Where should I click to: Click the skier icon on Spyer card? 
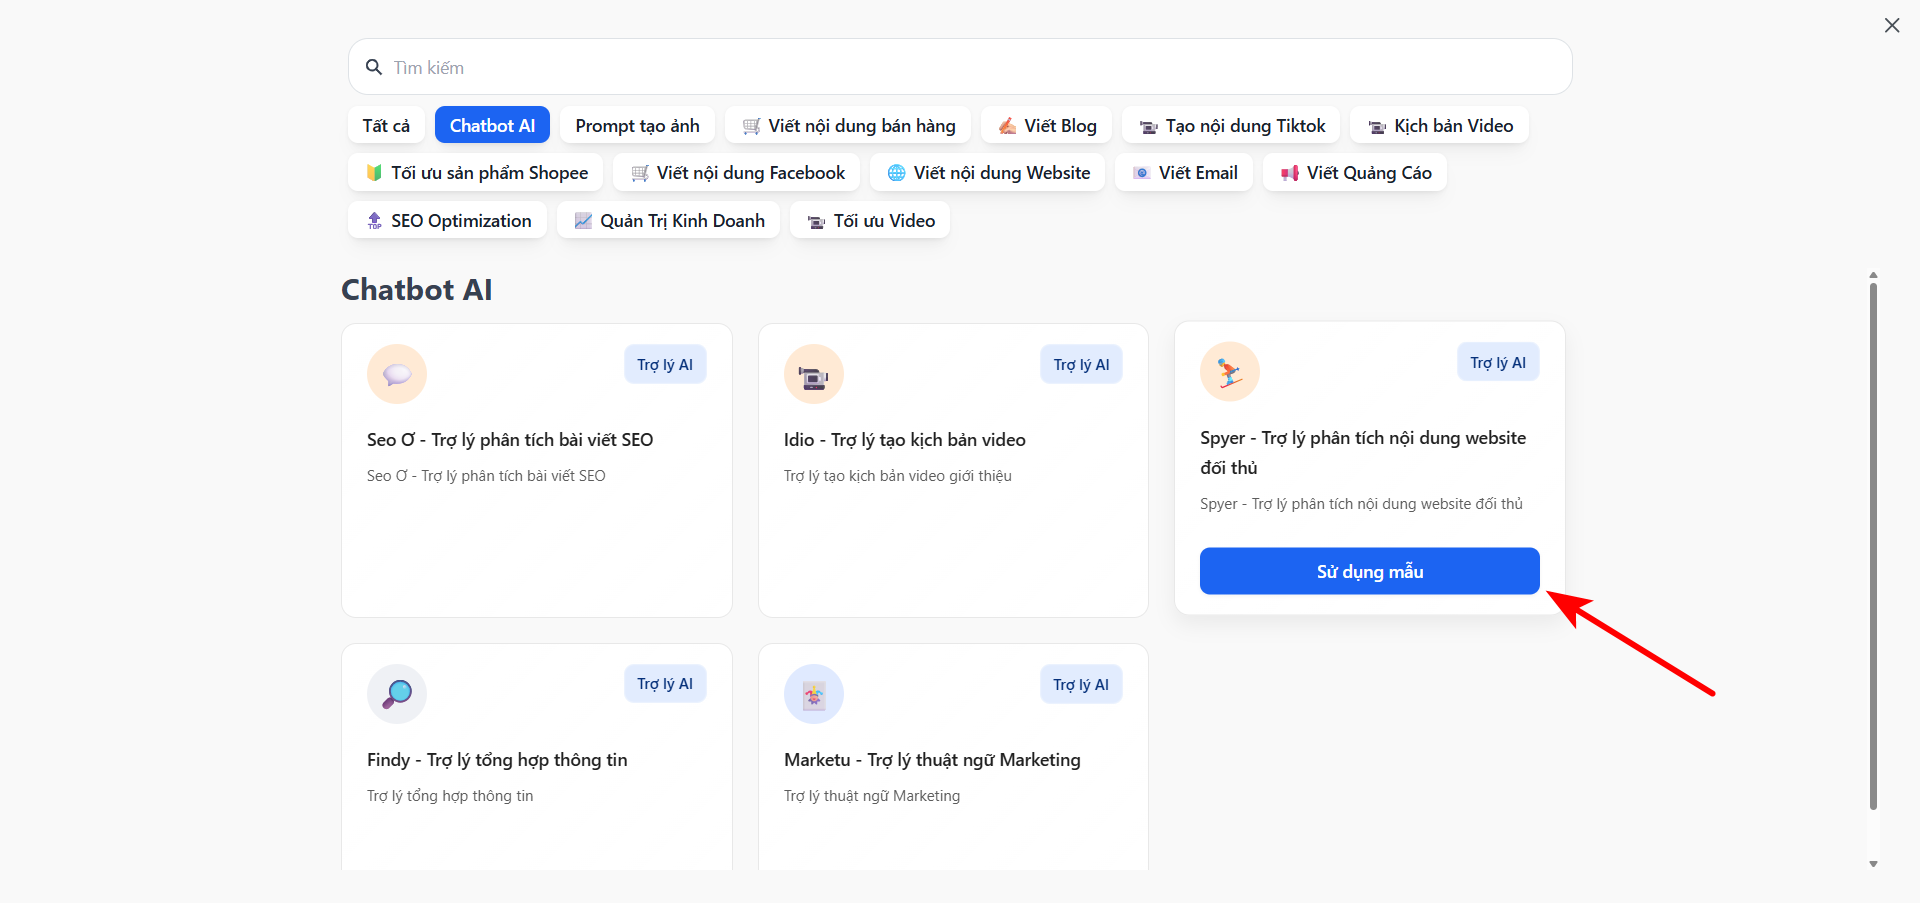tap(1229, 372)
